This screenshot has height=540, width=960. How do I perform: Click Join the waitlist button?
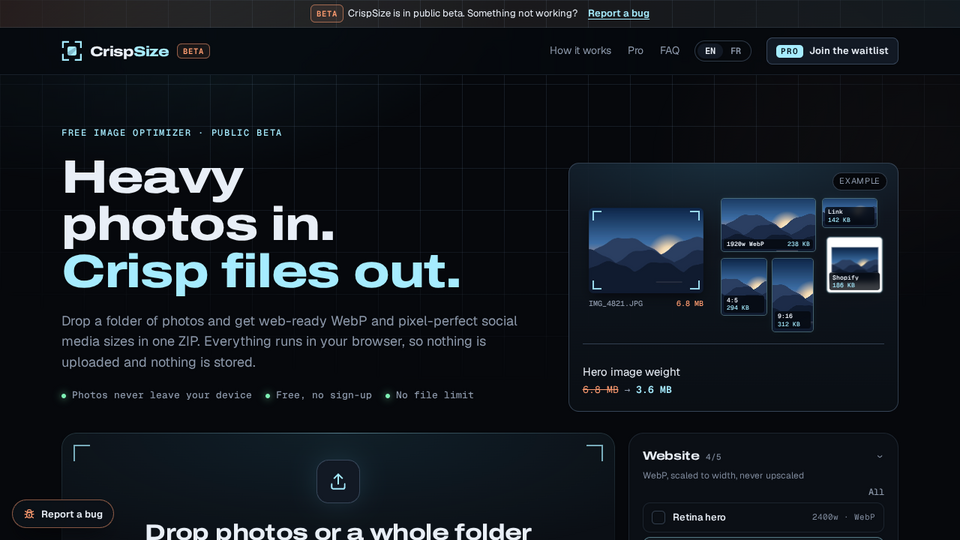(832, 51)
